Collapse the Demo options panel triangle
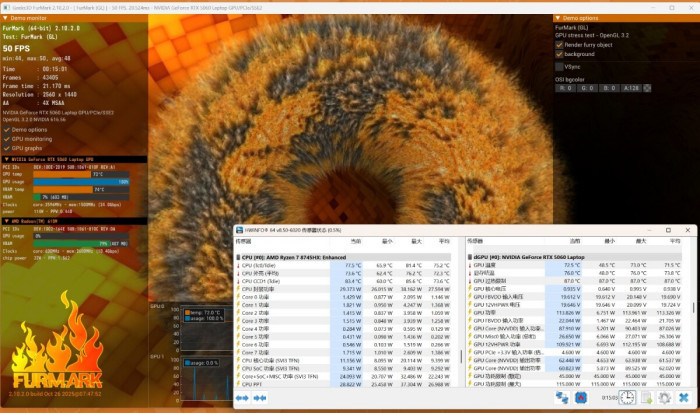 click(x=558, y=18)
